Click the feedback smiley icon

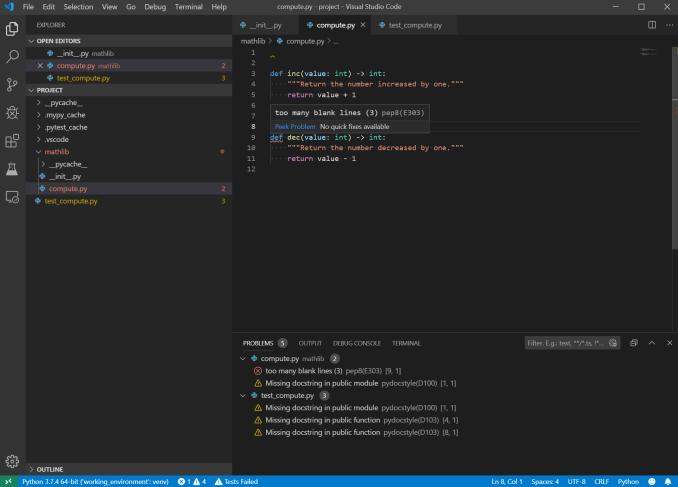point(652,481)
